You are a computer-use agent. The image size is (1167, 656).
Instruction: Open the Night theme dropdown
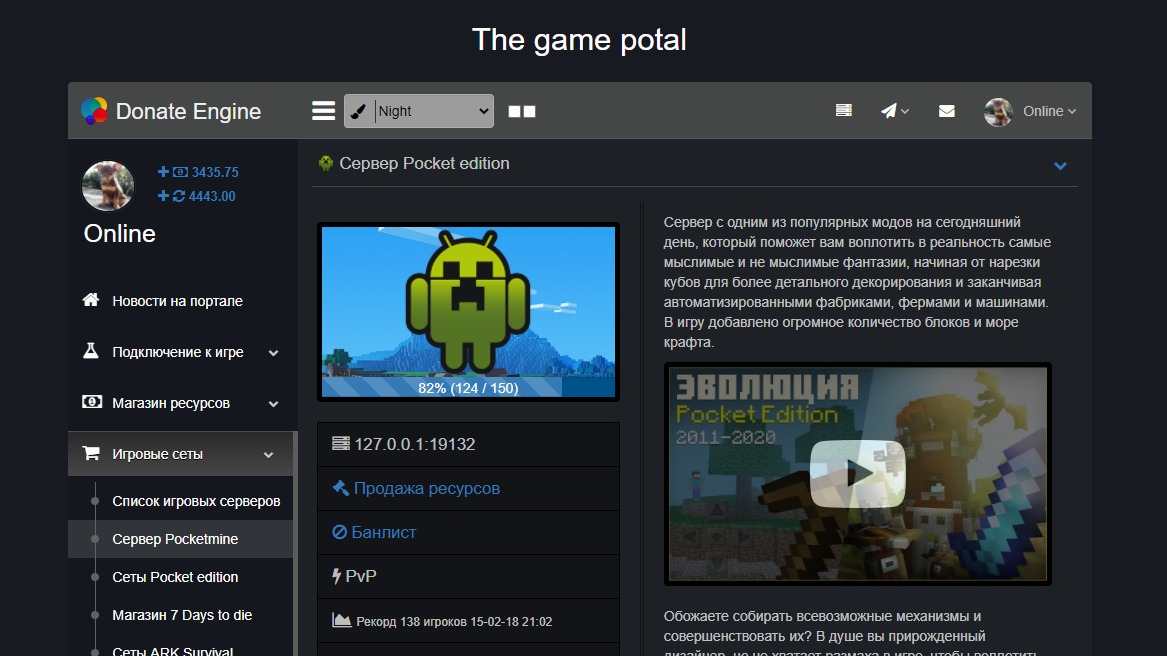(x=419, y=111)
